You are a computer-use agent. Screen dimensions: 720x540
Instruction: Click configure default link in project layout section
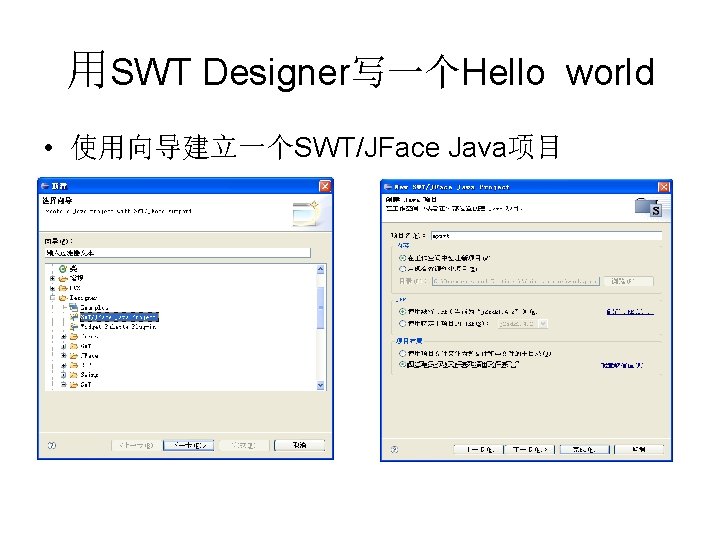pos(622,365)
